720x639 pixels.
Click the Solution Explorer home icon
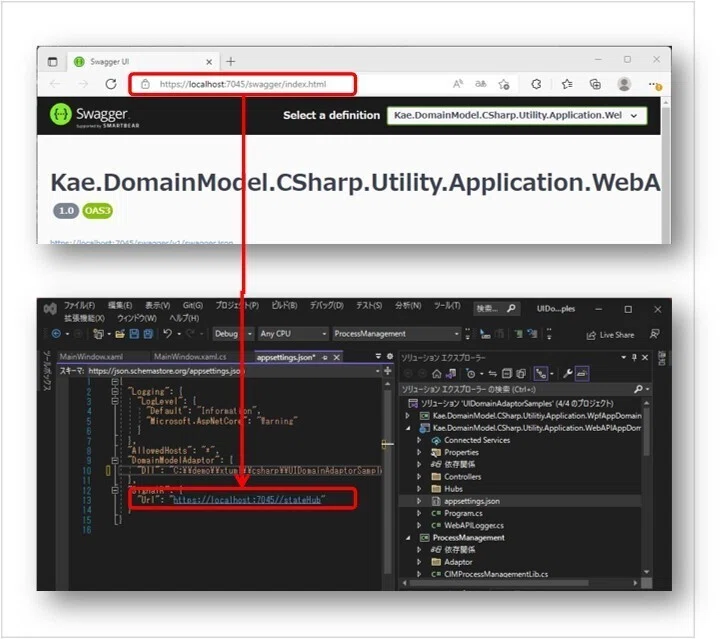[x=437, y=374]
